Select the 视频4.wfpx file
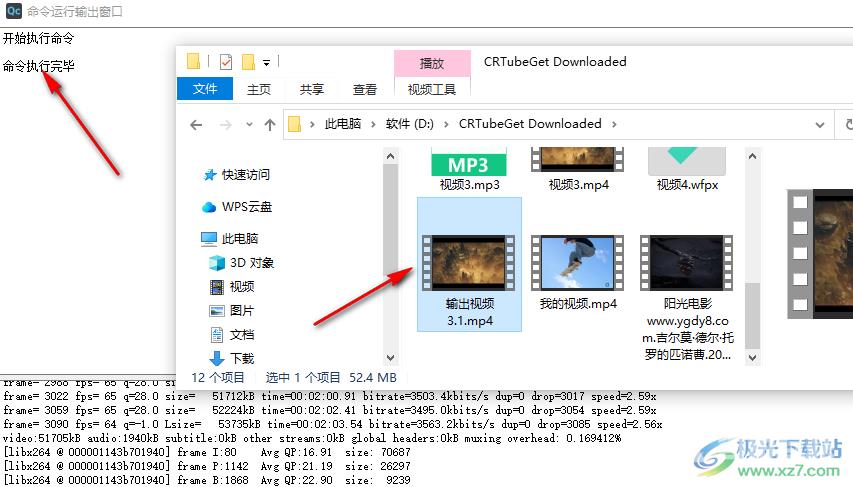 (x=687, y=169)
